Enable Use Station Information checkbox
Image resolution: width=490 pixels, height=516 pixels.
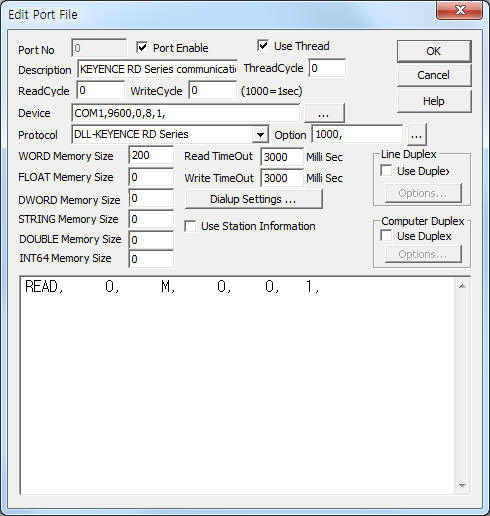pyautogui.click(x=190, y=226)
